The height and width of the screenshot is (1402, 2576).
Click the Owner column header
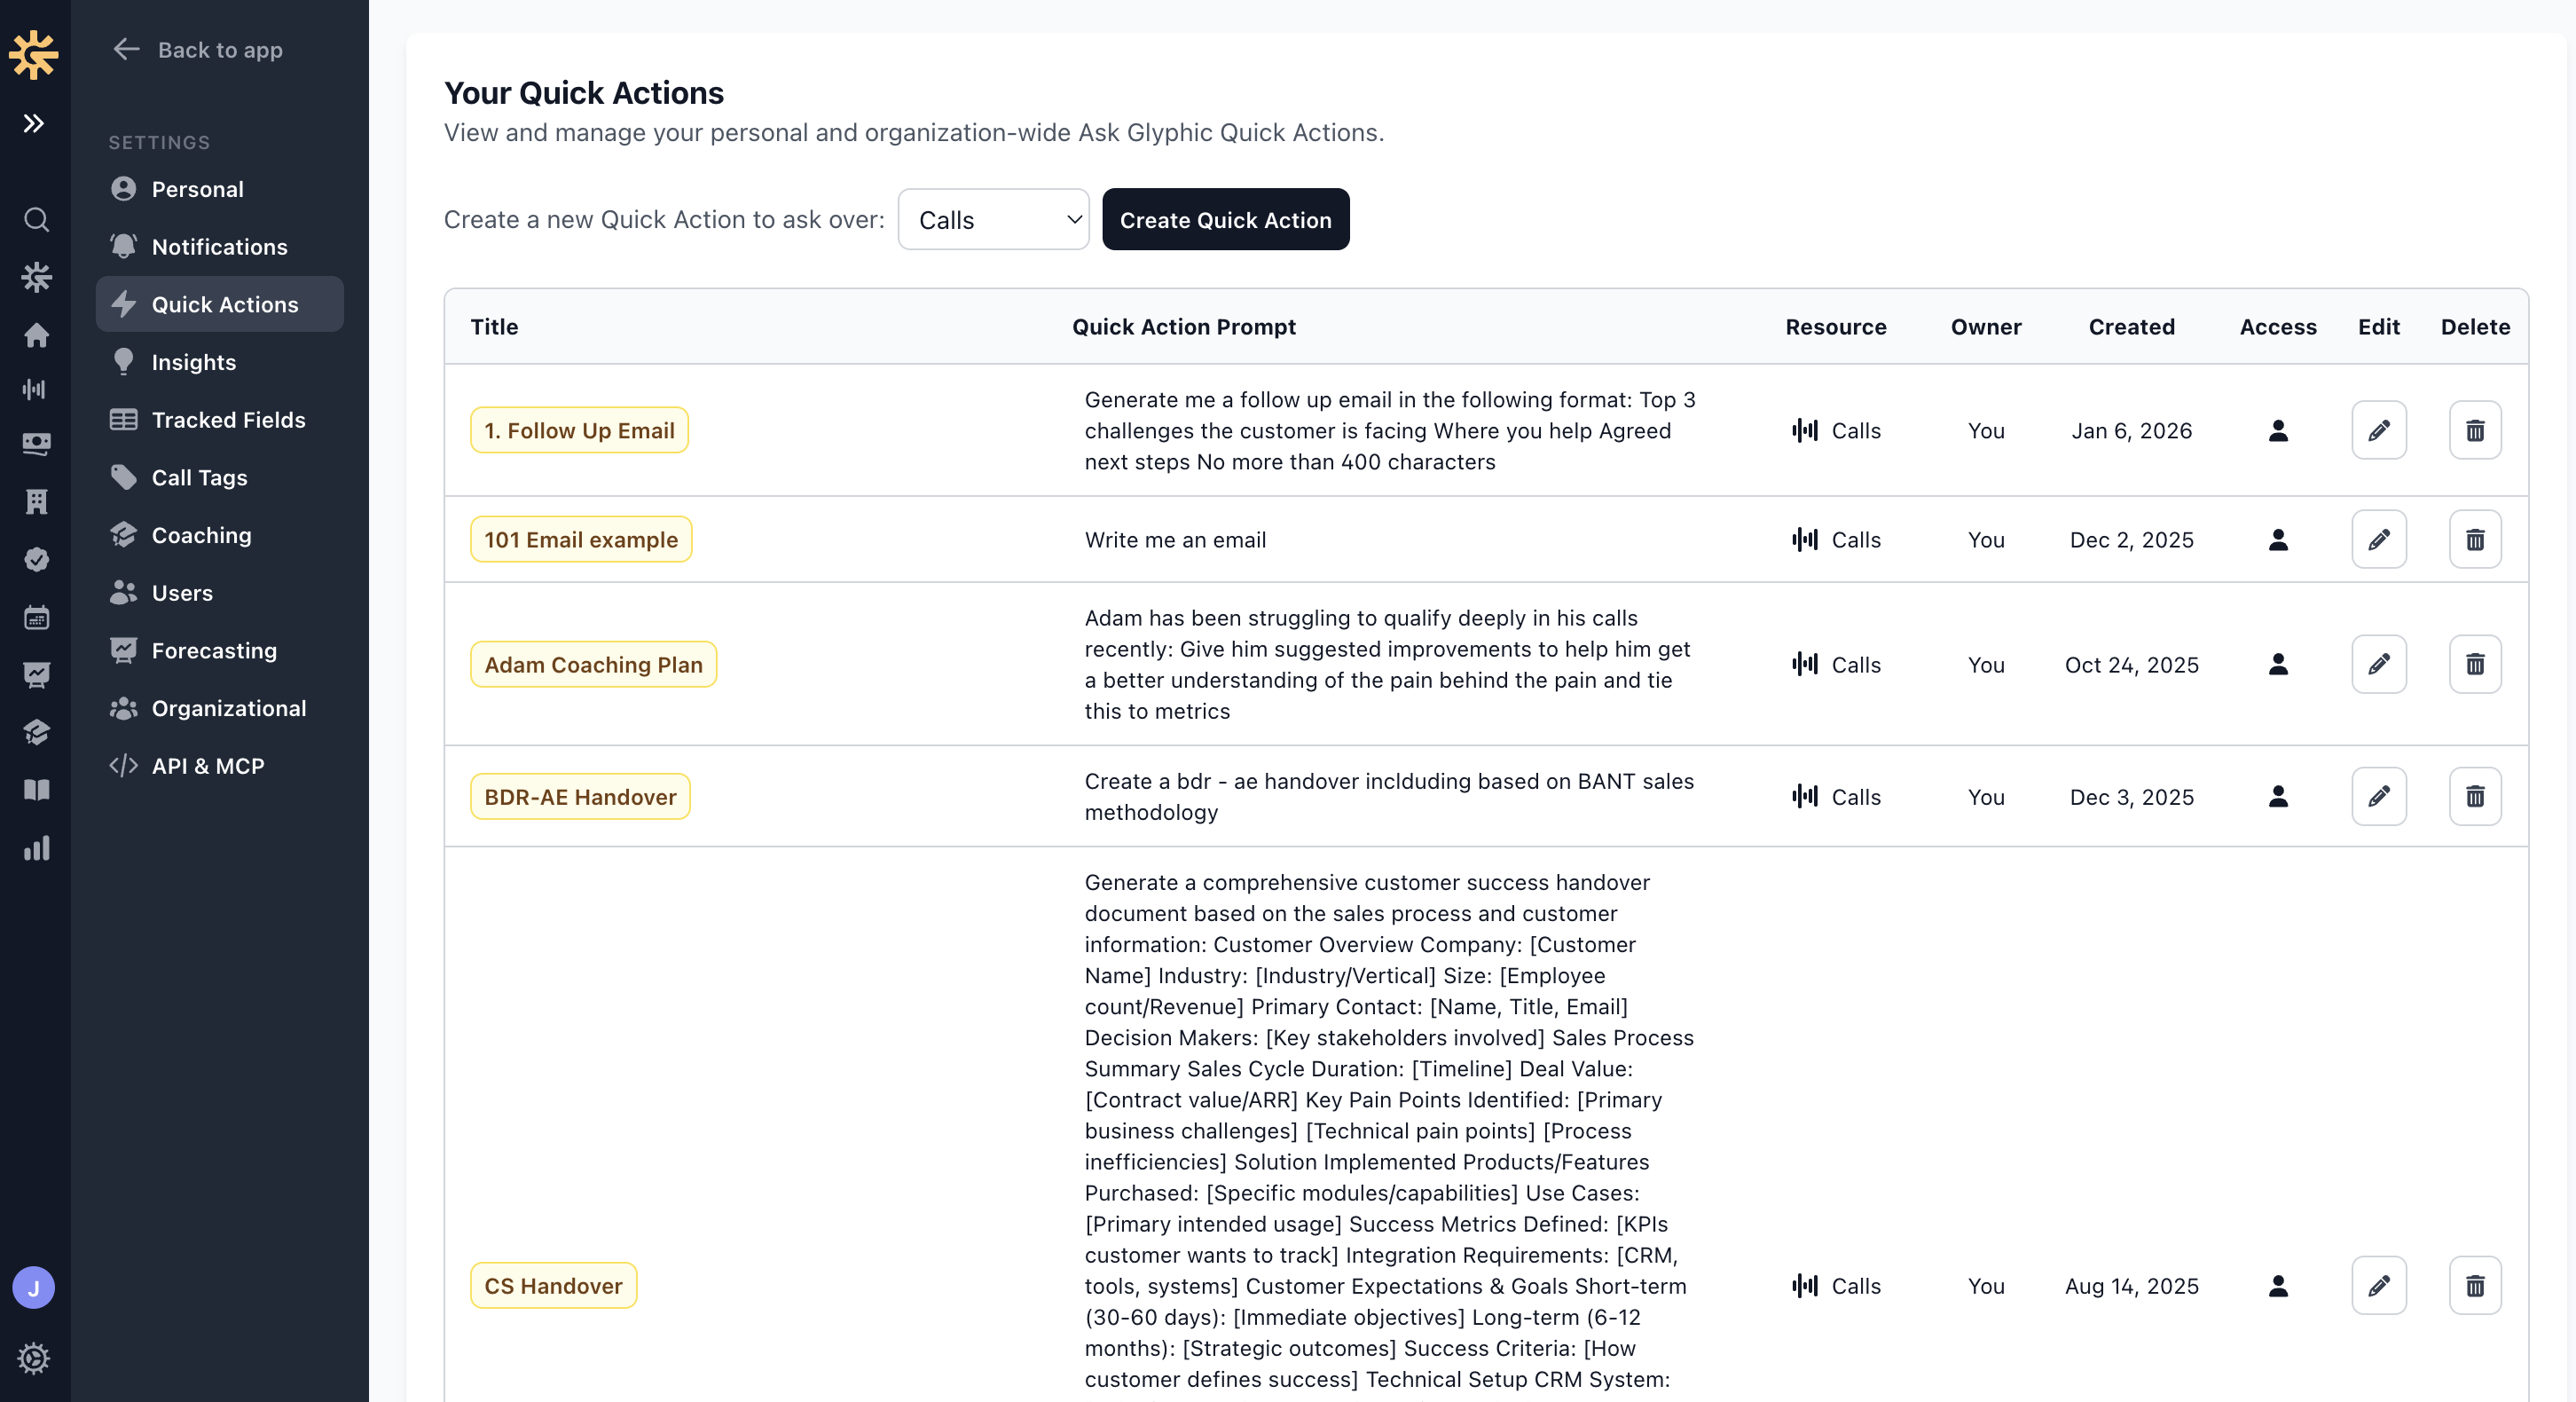coord(1986,327)
